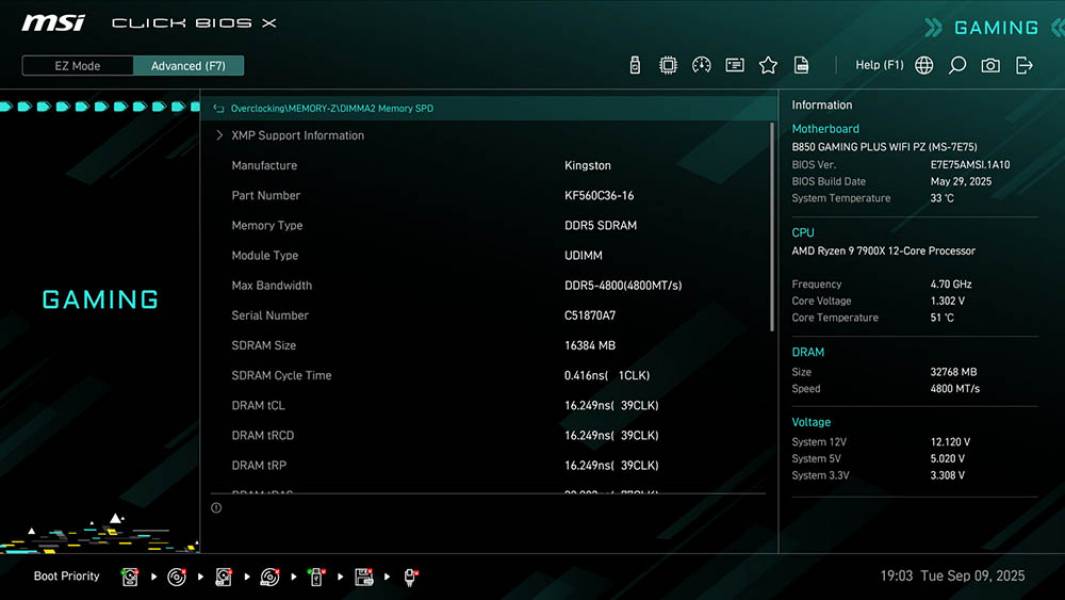The width and height of the screenshot is (1065, 600).
Task: Open search using the magnifier icon
Action: (x=957, y=64)
